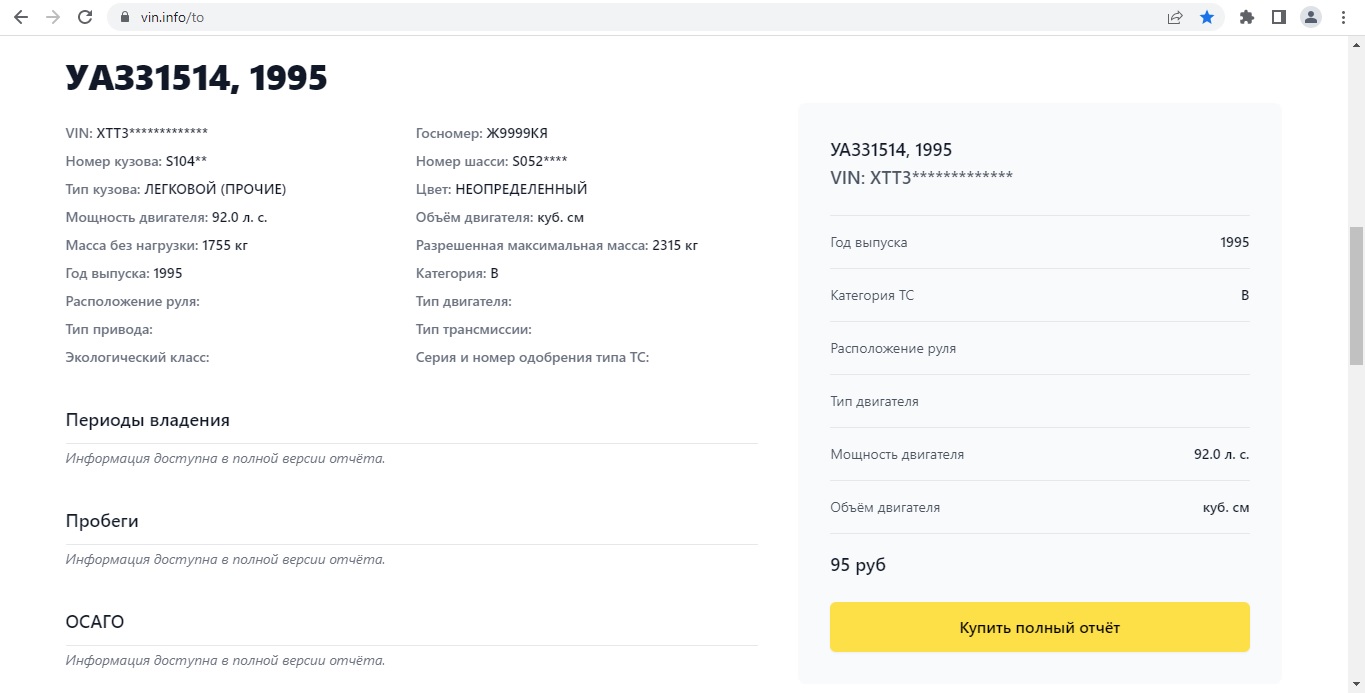Viewport: 1365px width, 693px height.
Task: Click the share page icon
Action: 1175,17
